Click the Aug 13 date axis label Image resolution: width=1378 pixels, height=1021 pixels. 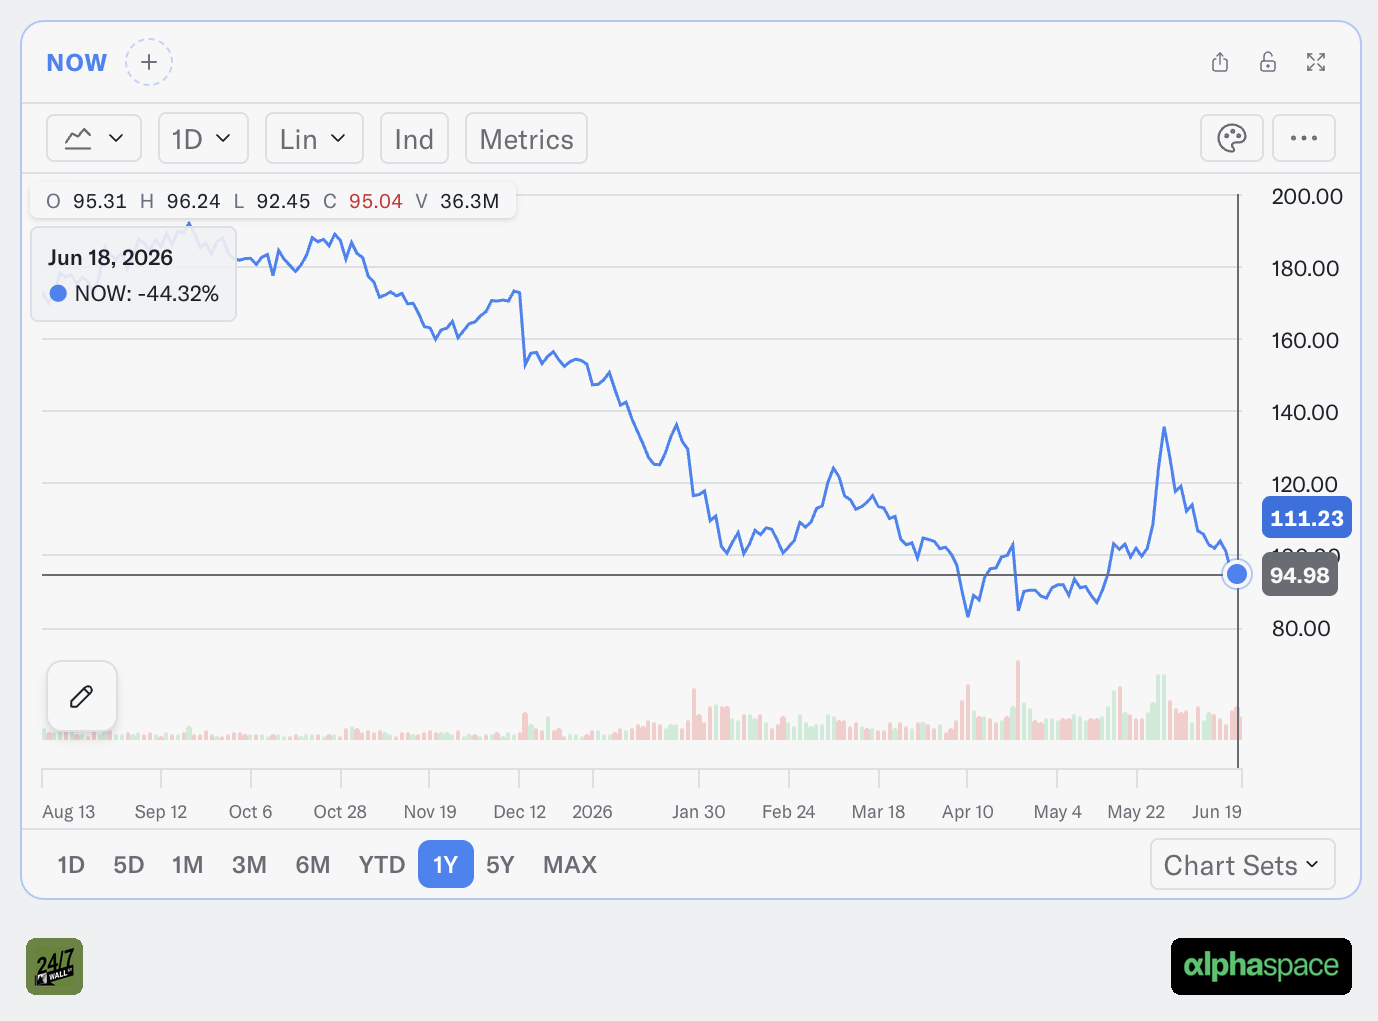pos(69,812)
